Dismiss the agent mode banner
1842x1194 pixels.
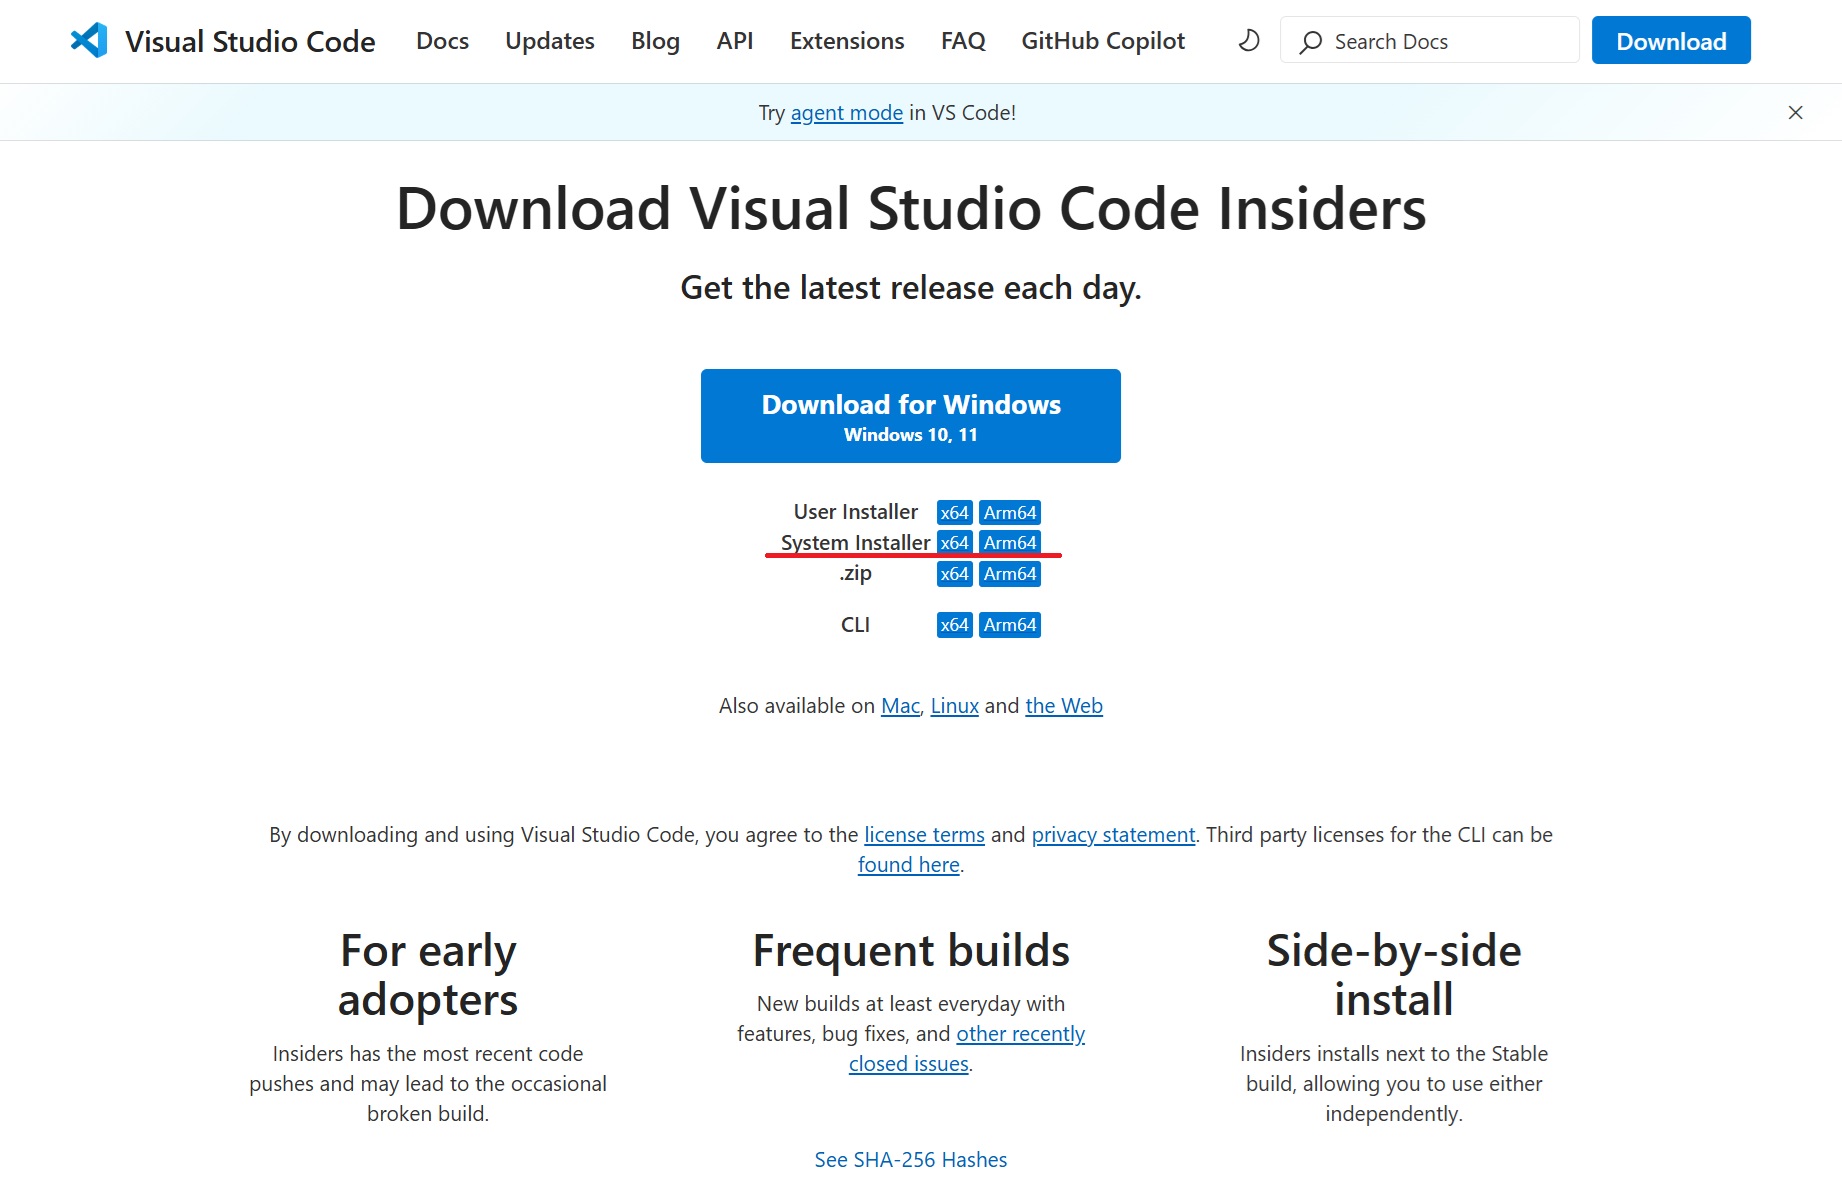(1795, 113)
